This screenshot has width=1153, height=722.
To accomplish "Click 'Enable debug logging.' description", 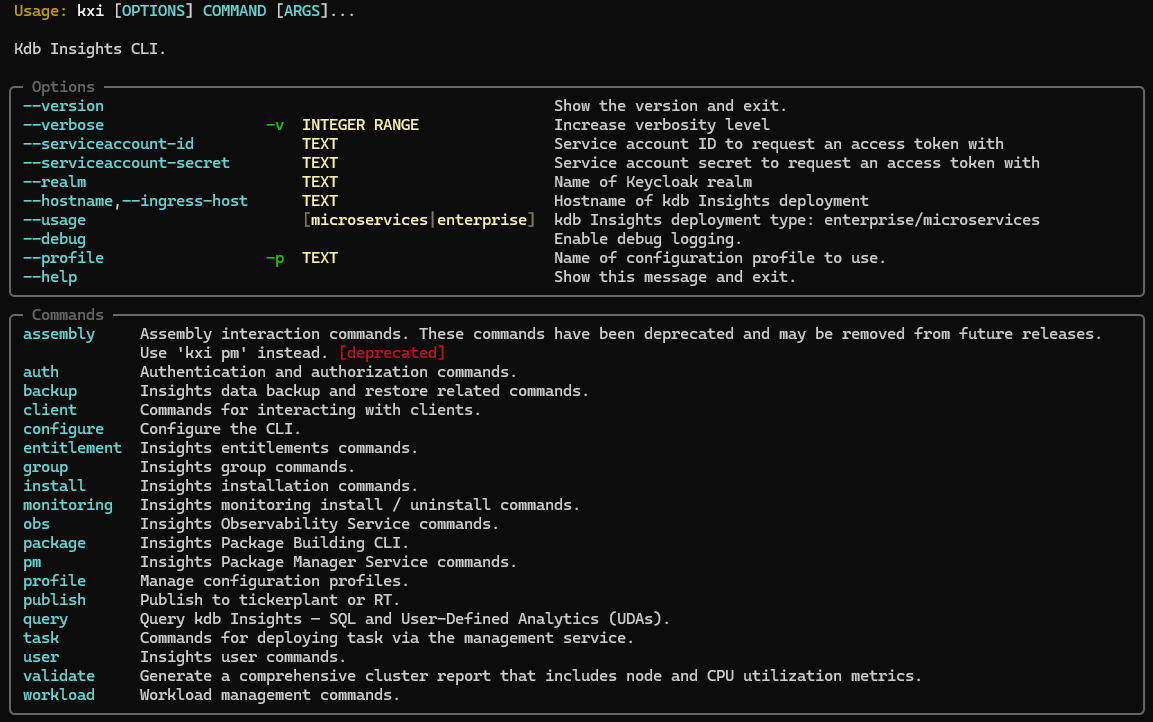I will point(648,240).
